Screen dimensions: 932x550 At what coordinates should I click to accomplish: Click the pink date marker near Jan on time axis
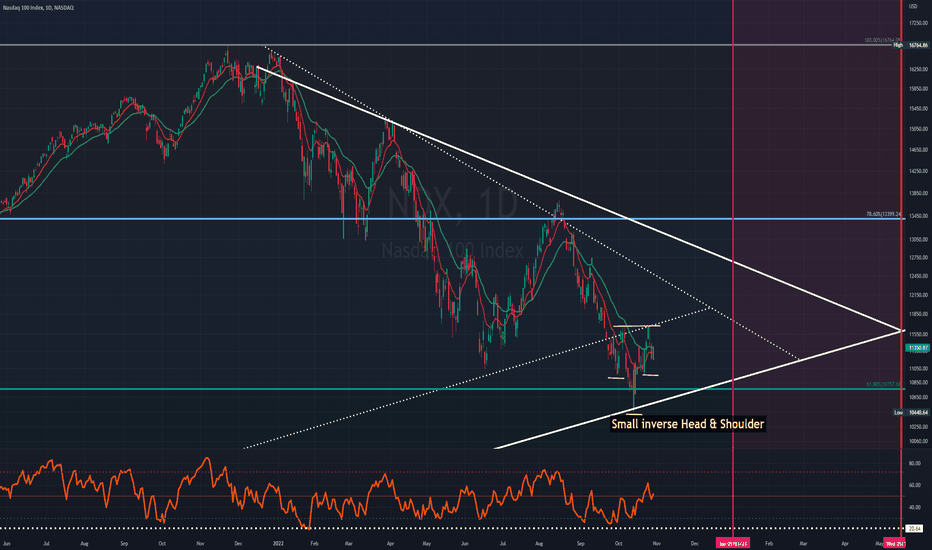click(x=732, y=543)
